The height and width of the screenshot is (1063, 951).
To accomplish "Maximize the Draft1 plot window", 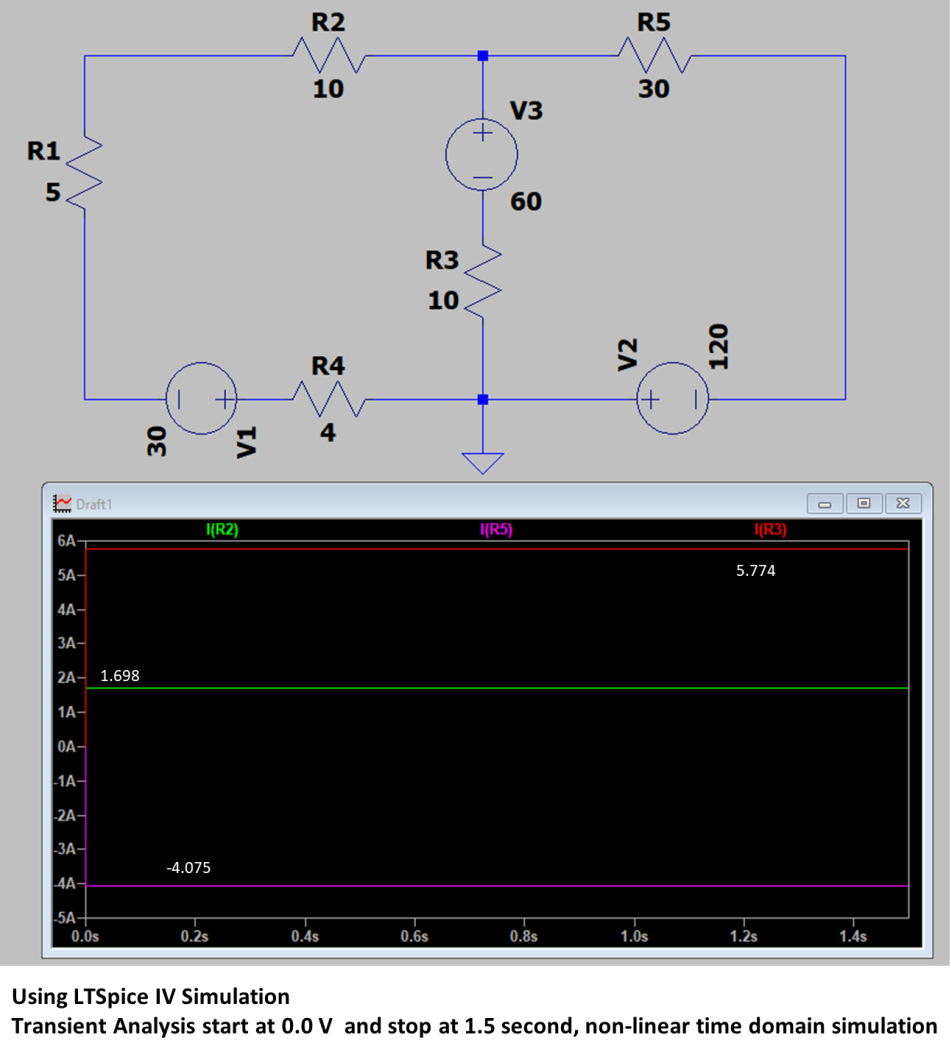I will [864, 503].
